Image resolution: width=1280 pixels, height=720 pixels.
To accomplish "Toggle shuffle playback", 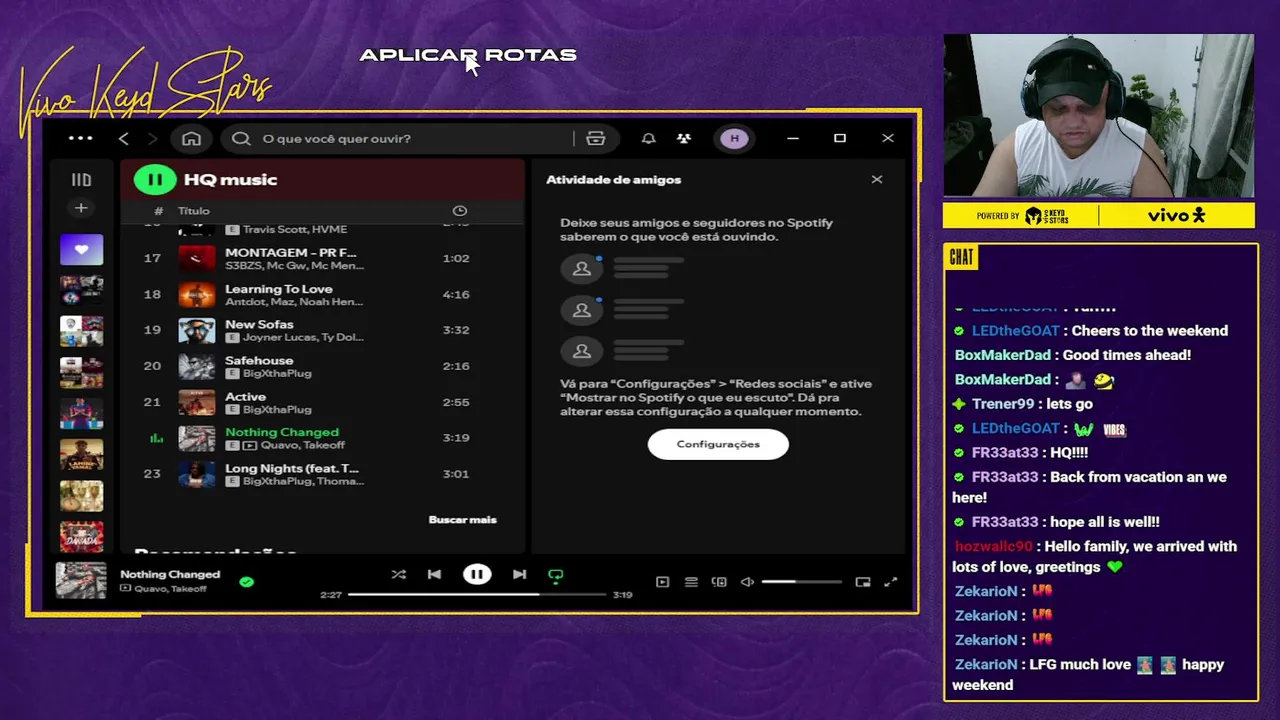I will tap(399, 574).
